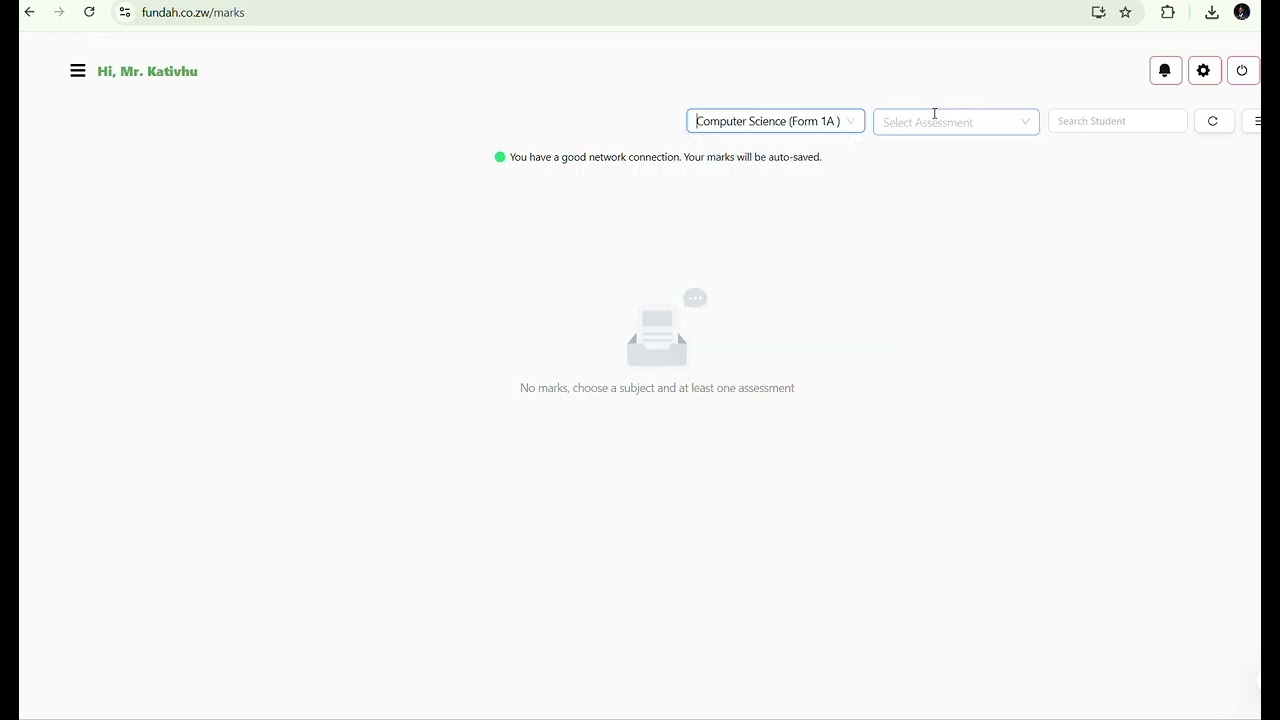
Task: Click the Search Student field
Action: pyautogui.click(x=1118, y=121)
